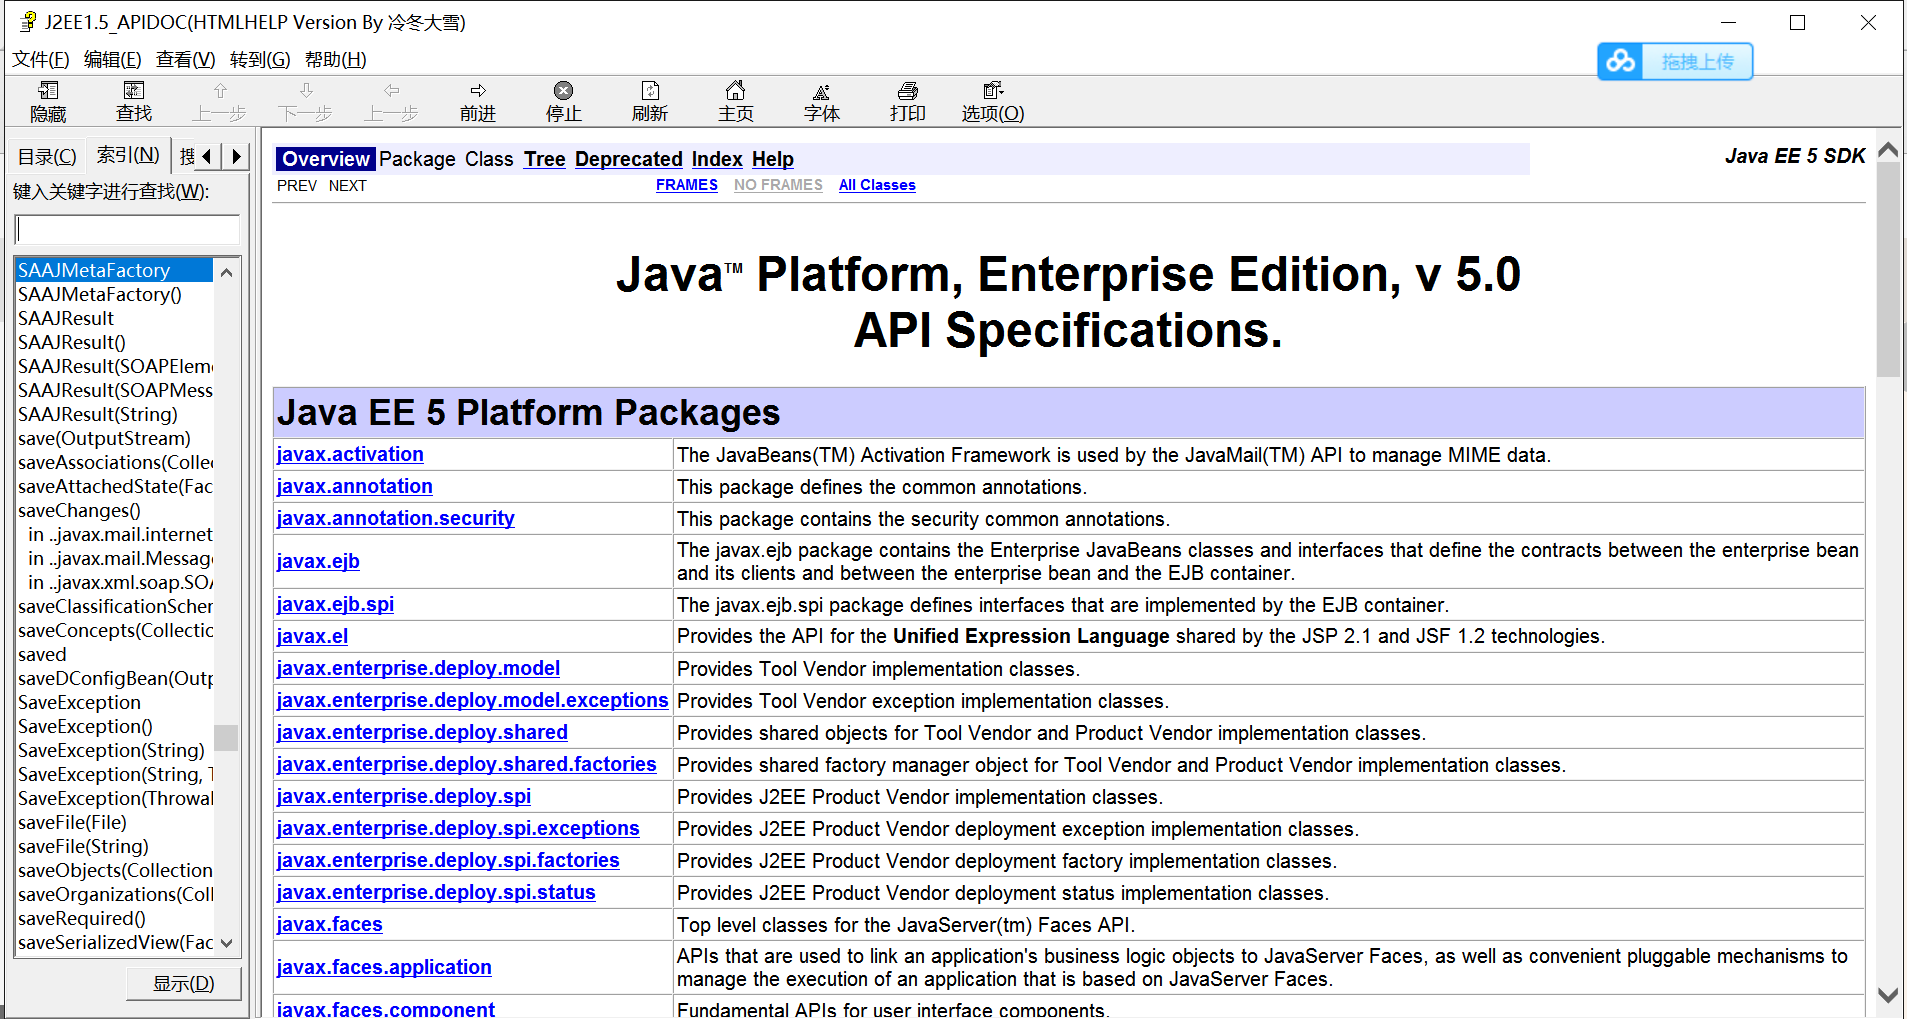
Task: Select SAAJResult in the index list
Action: click(x=66, y=318)
